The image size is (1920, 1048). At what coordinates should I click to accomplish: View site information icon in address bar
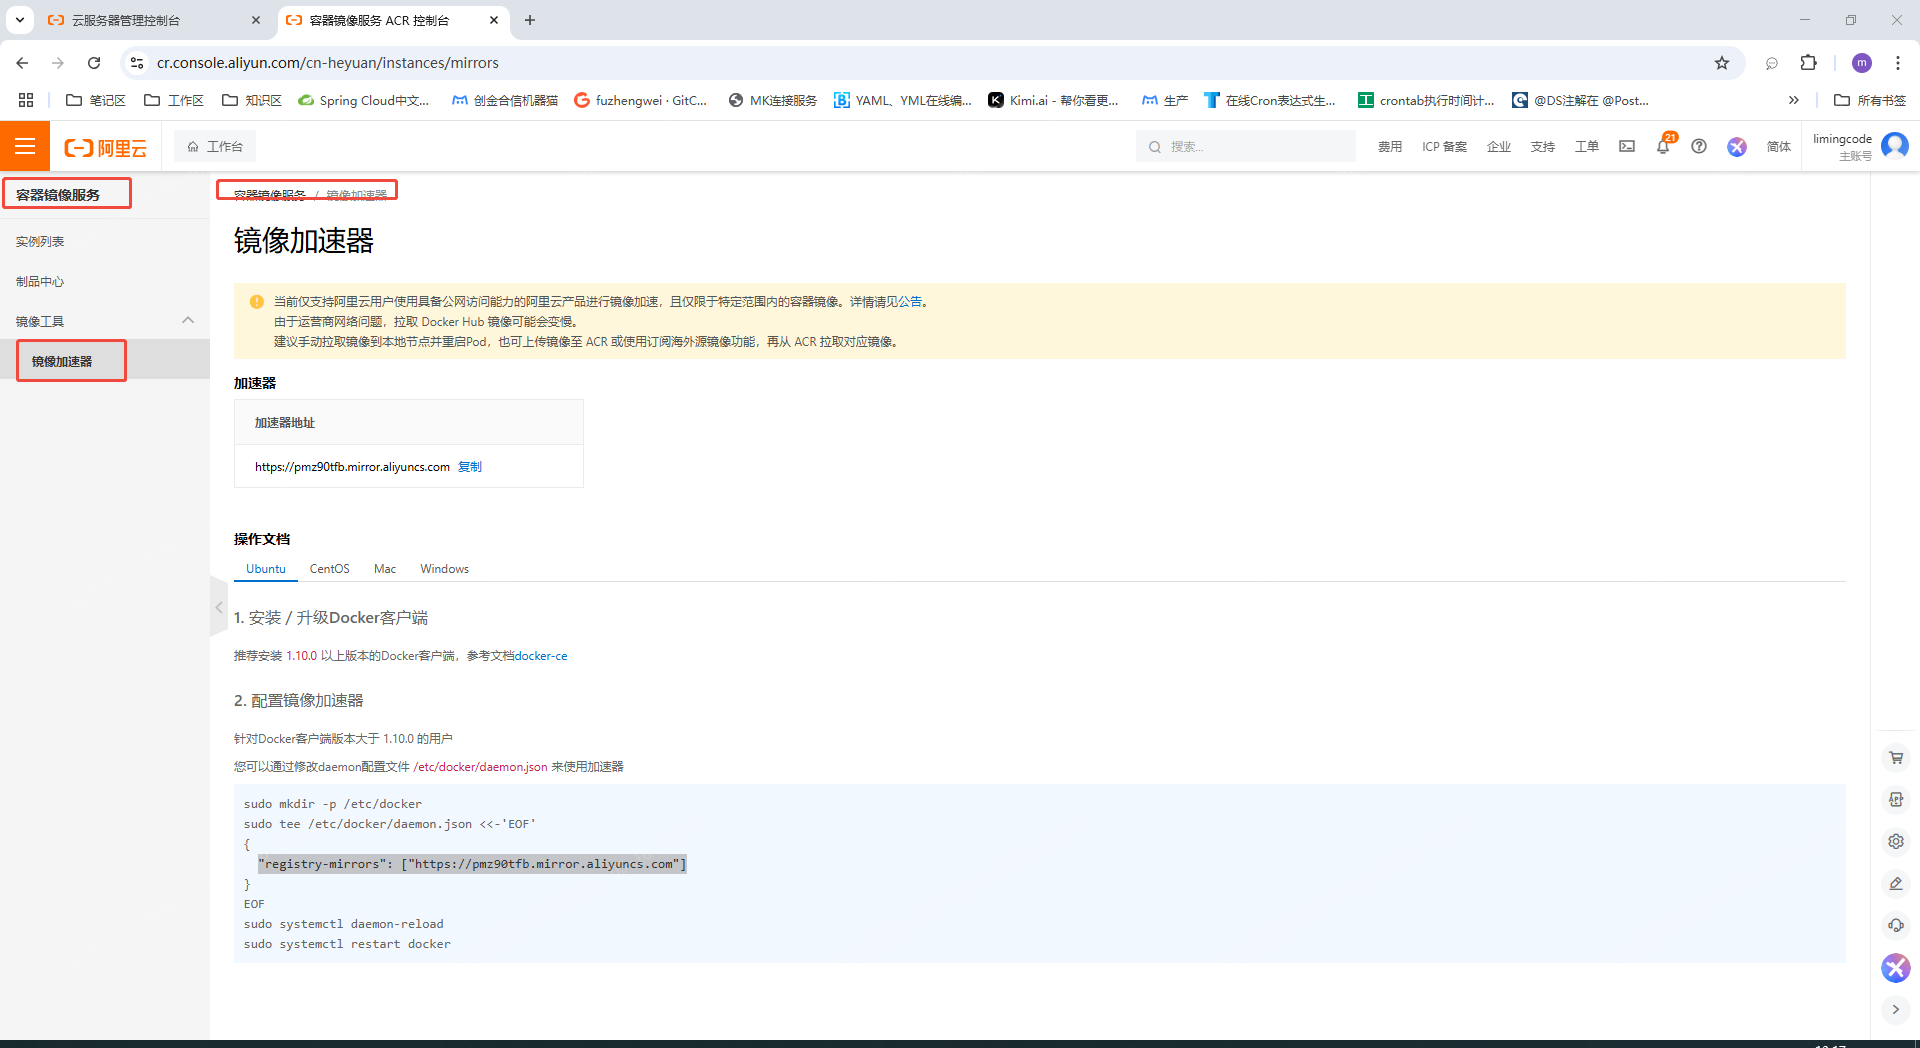point(137,63)
